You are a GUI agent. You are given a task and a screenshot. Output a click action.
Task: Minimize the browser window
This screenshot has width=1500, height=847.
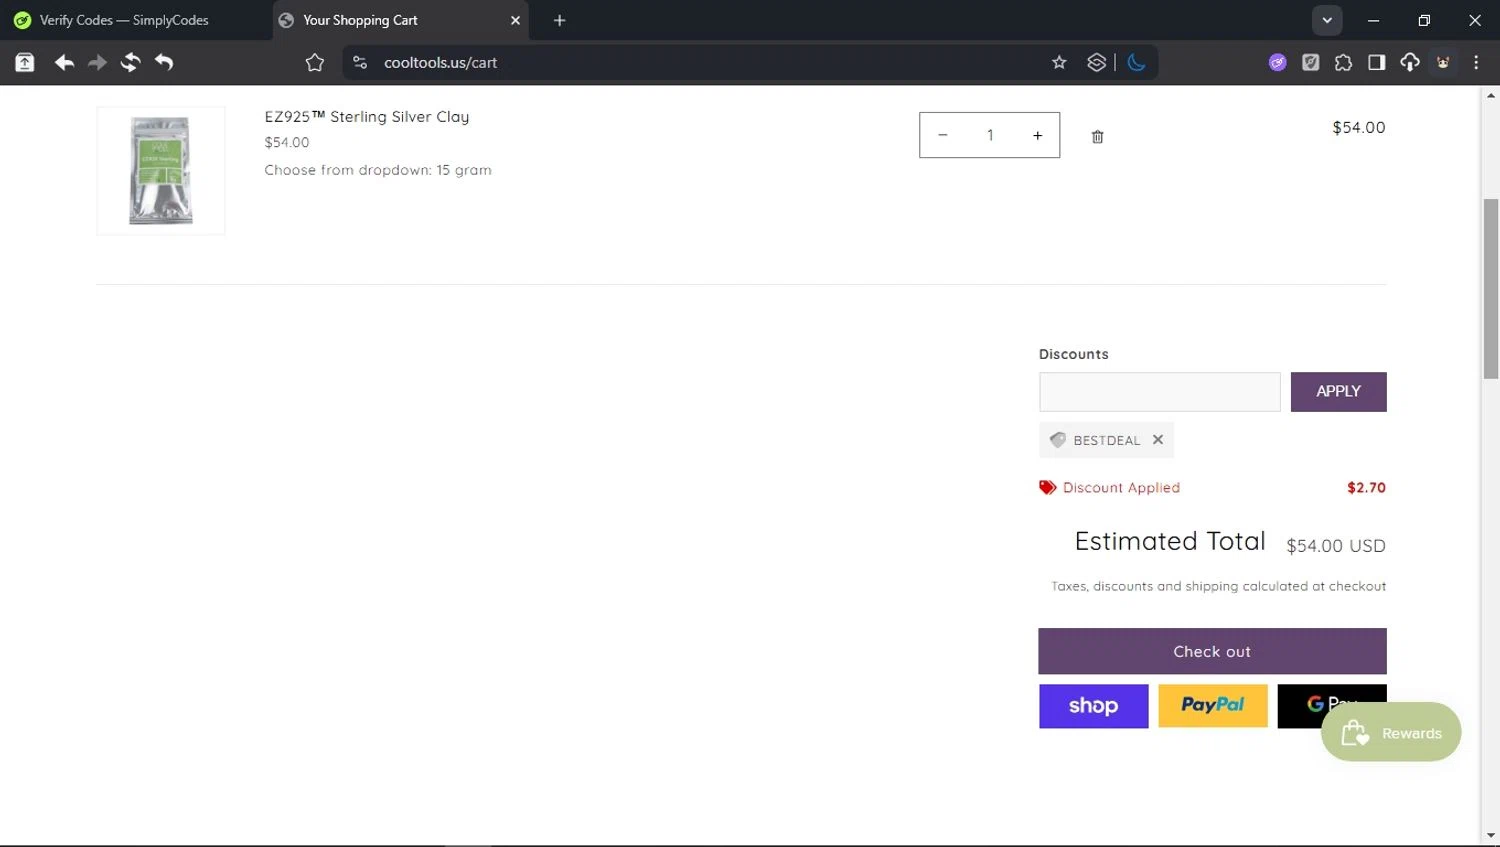pyautogui.click(x=1373, y=20)
